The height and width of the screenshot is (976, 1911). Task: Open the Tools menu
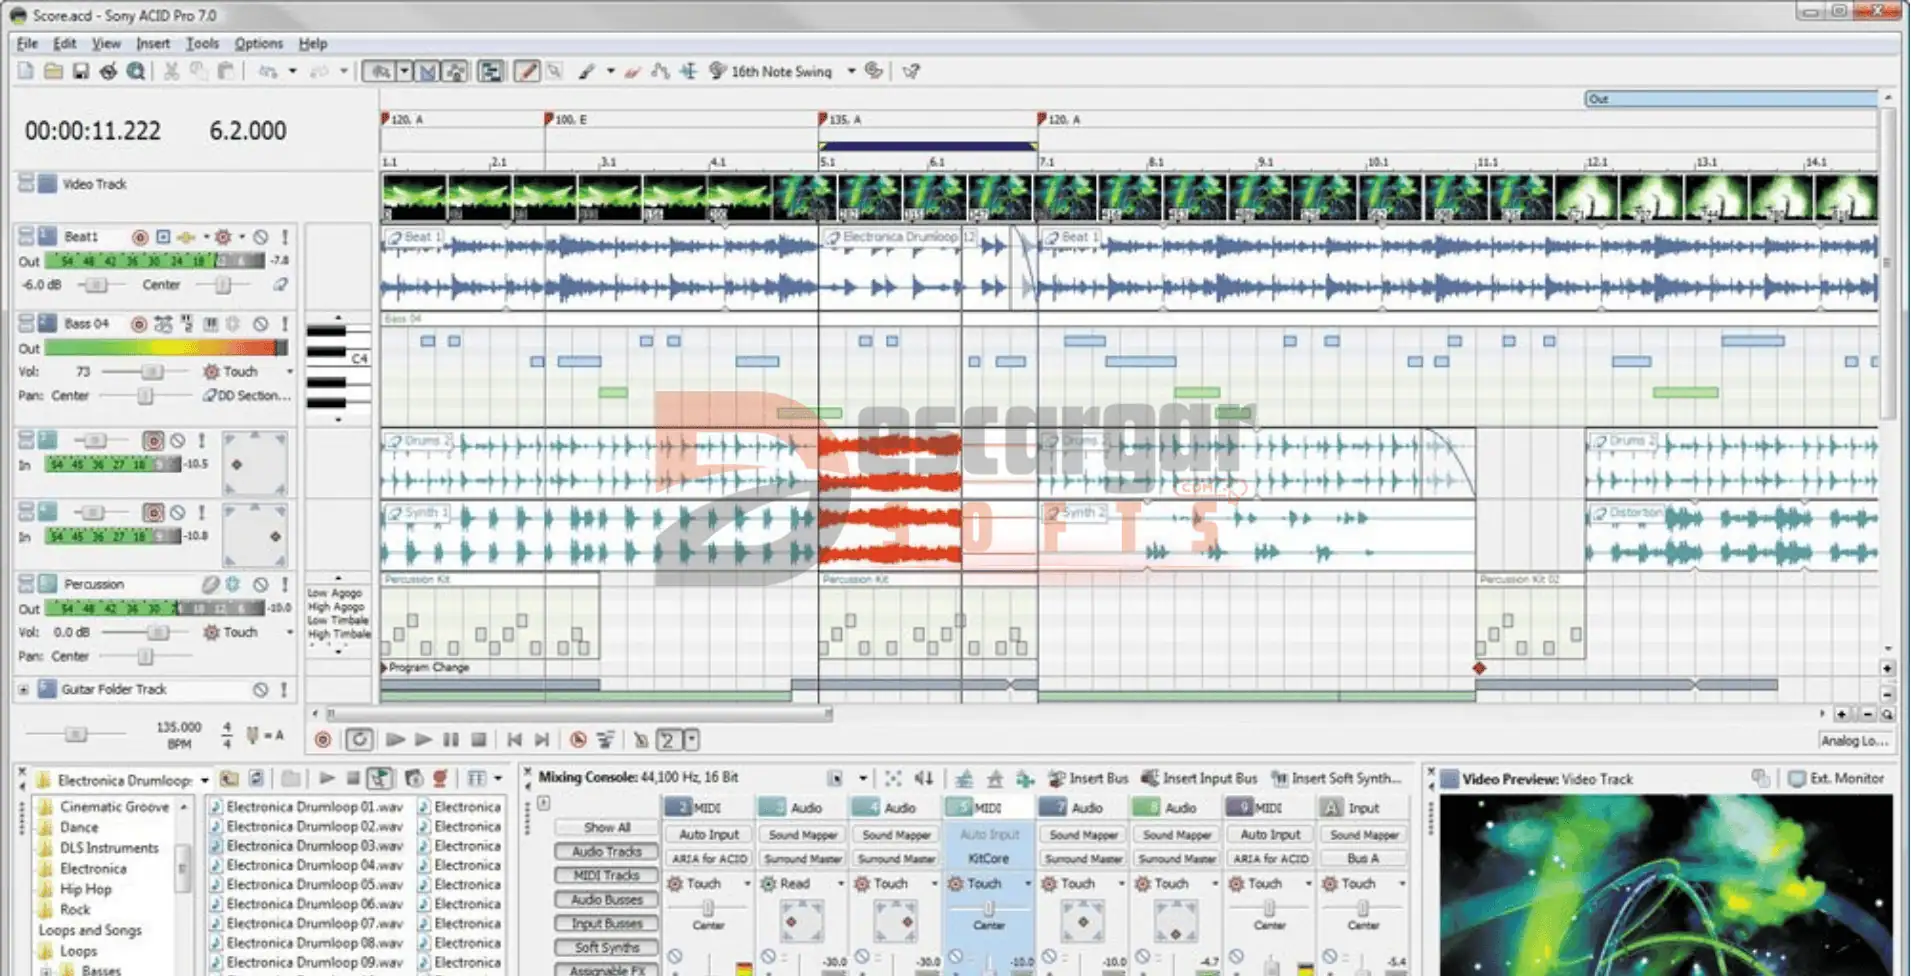pos(202,43)
